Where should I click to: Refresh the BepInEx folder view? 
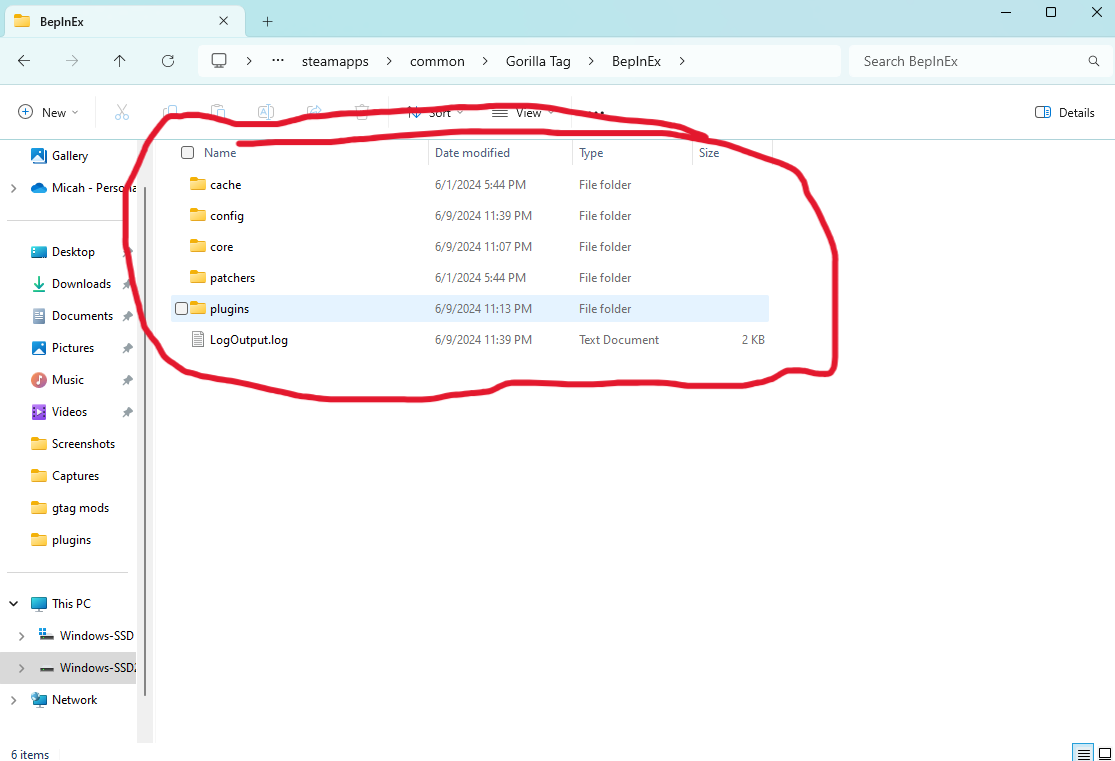tap(168, 61)
